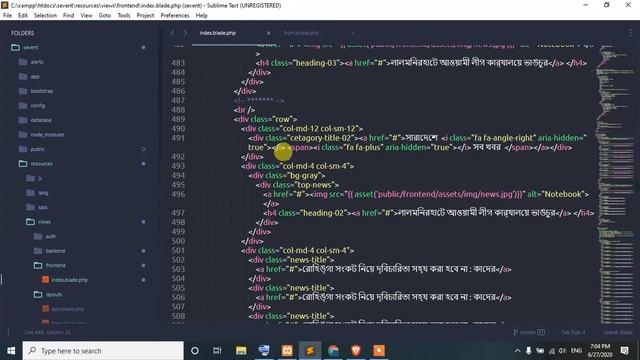Go forward with the tab right arrow
The image size is (640, 360).
pyautogui.click(x=185, y=33)
